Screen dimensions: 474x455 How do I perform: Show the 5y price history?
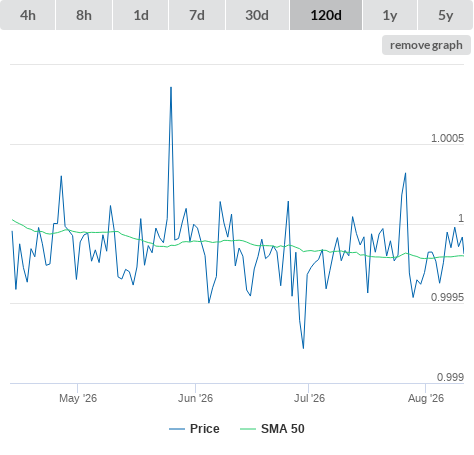pyautogui.click(x=445, y=15)
